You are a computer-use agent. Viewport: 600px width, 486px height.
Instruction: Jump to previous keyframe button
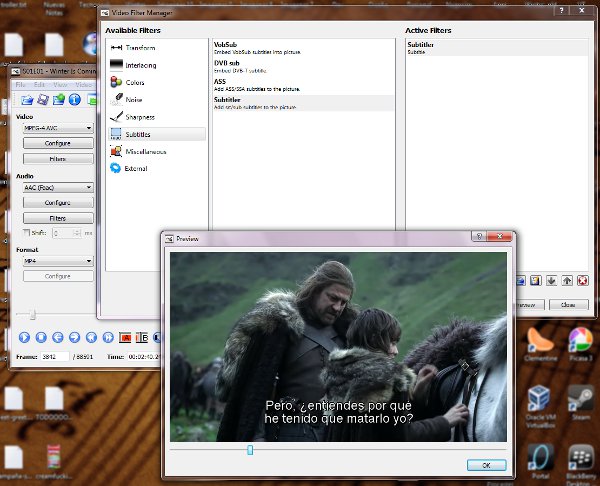pyautogui.click(x=91, y=337)
